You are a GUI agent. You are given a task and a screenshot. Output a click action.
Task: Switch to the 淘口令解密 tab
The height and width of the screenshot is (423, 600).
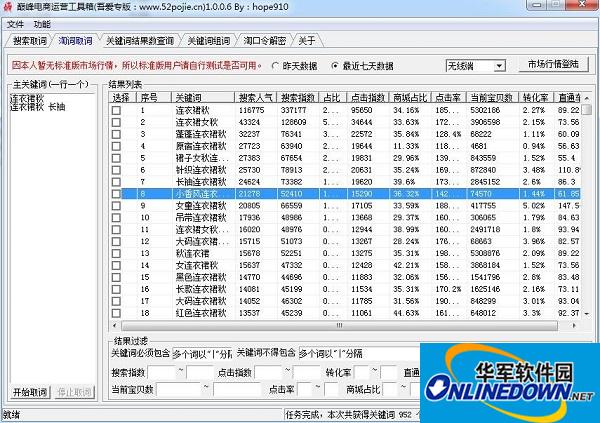265,41
